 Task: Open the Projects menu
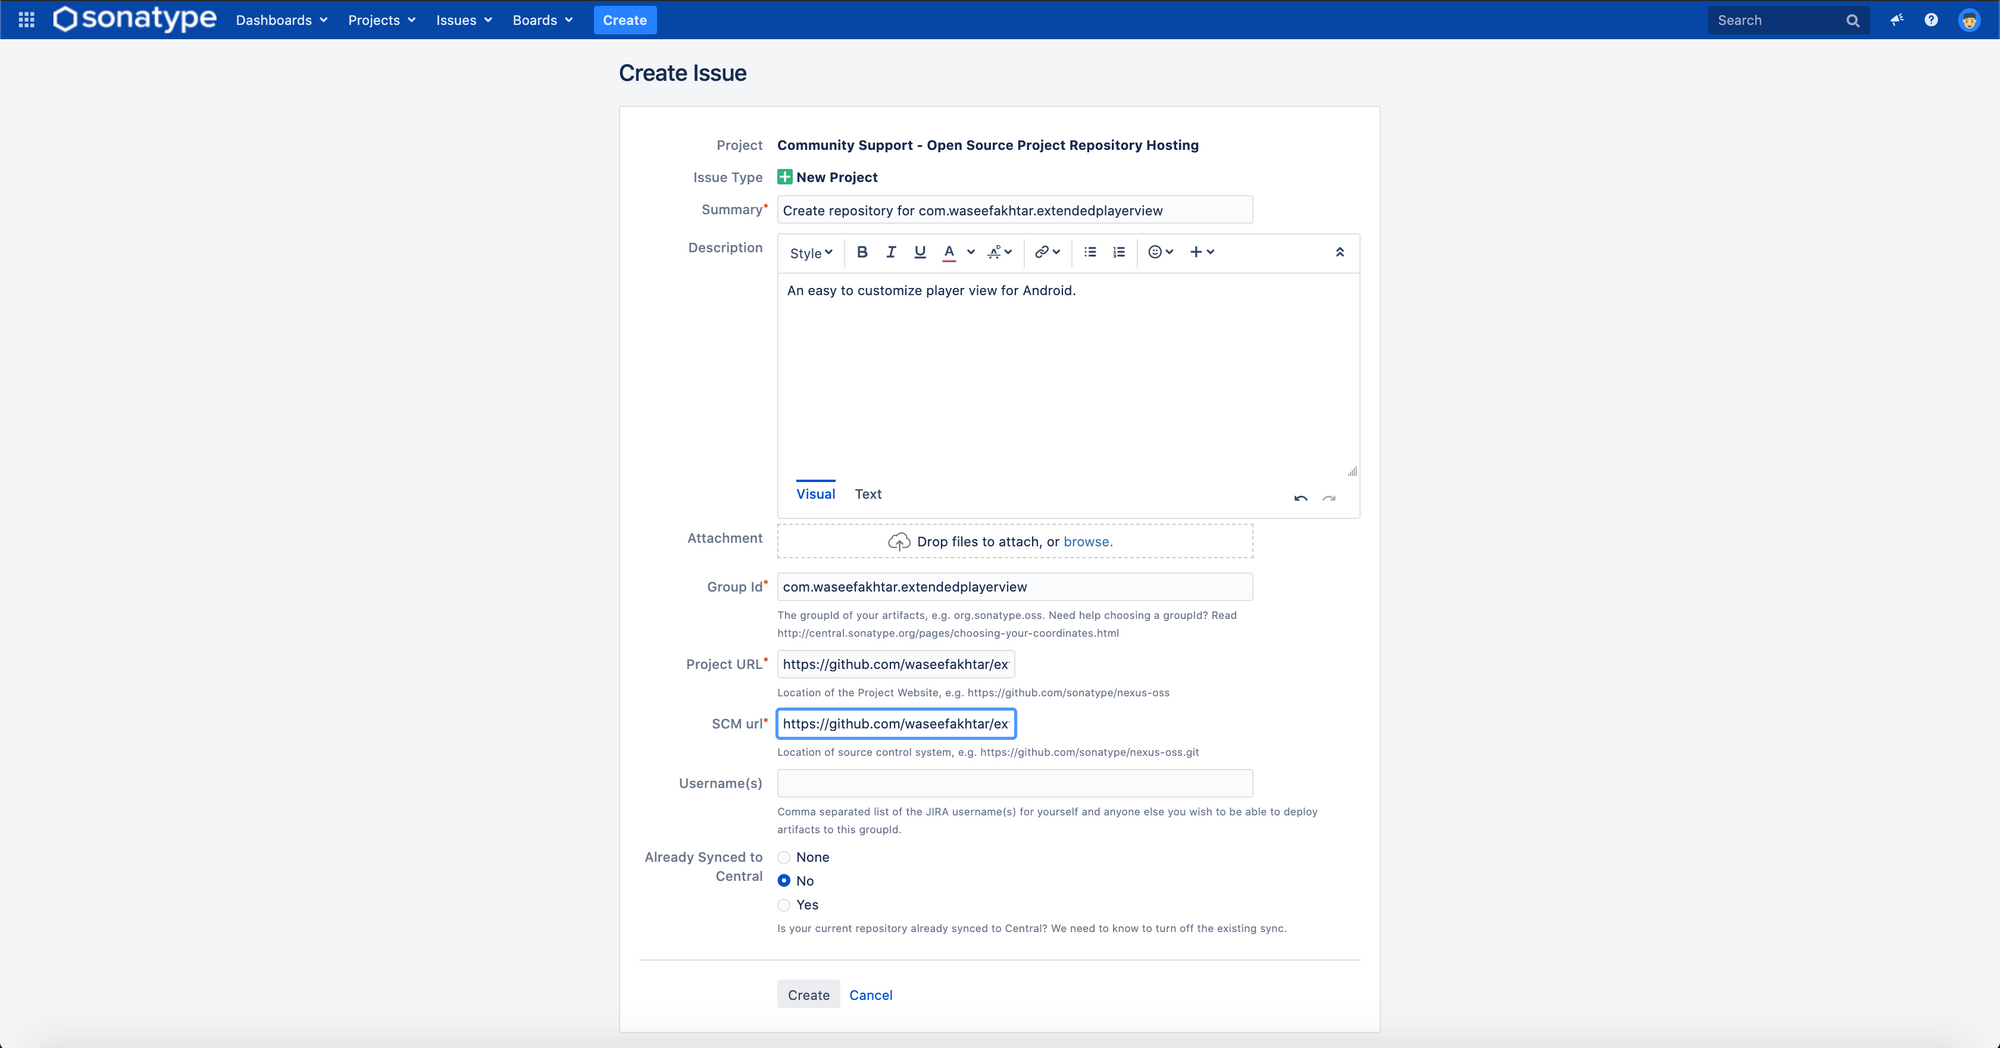point(382,20)
